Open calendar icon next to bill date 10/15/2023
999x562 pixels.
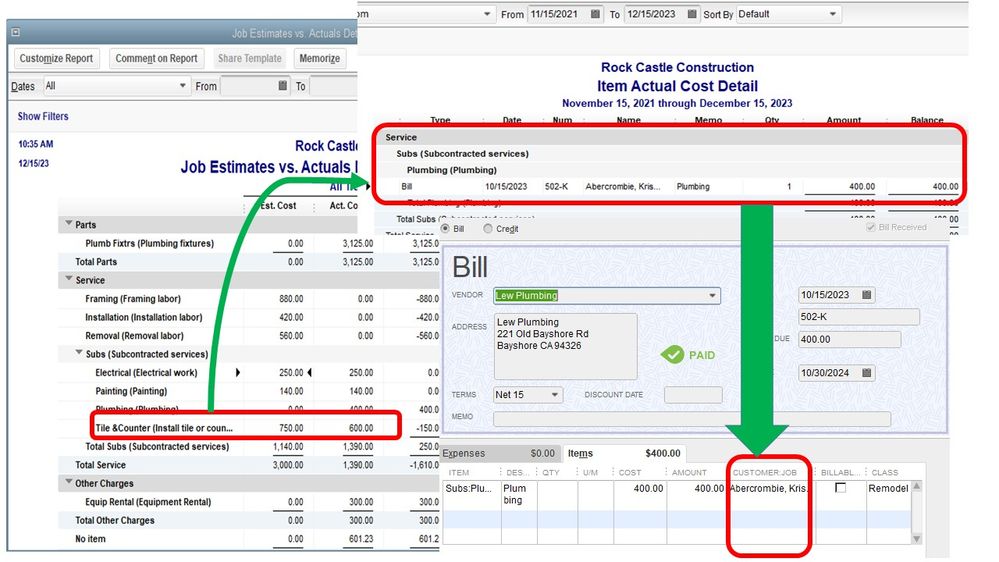(x=866, y=295)
